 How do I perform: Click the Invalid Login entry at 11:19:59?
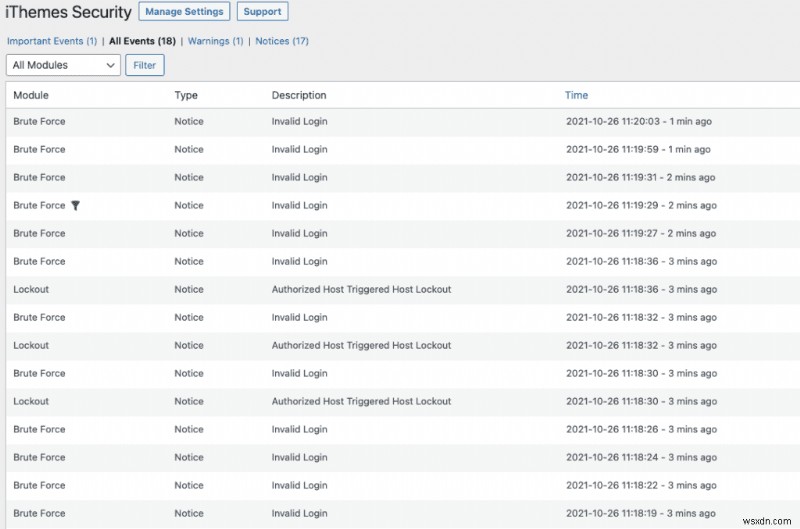299,149
